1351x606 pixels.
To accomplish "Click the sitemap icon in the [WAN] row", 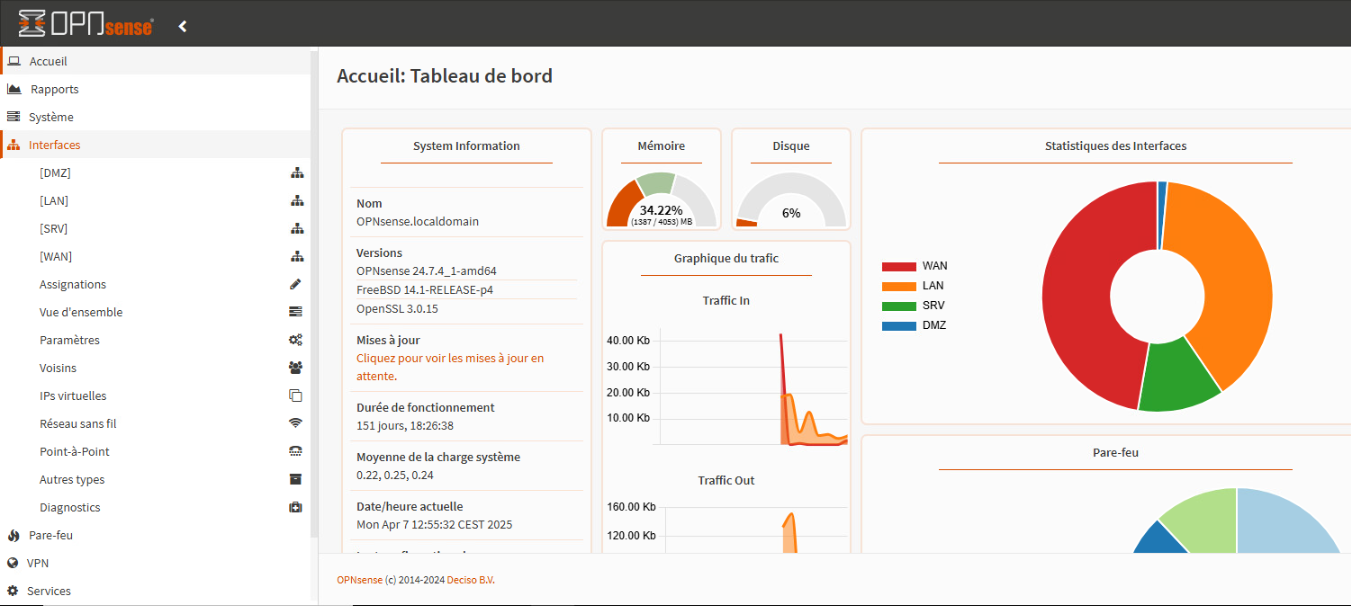I will (297, 257).
